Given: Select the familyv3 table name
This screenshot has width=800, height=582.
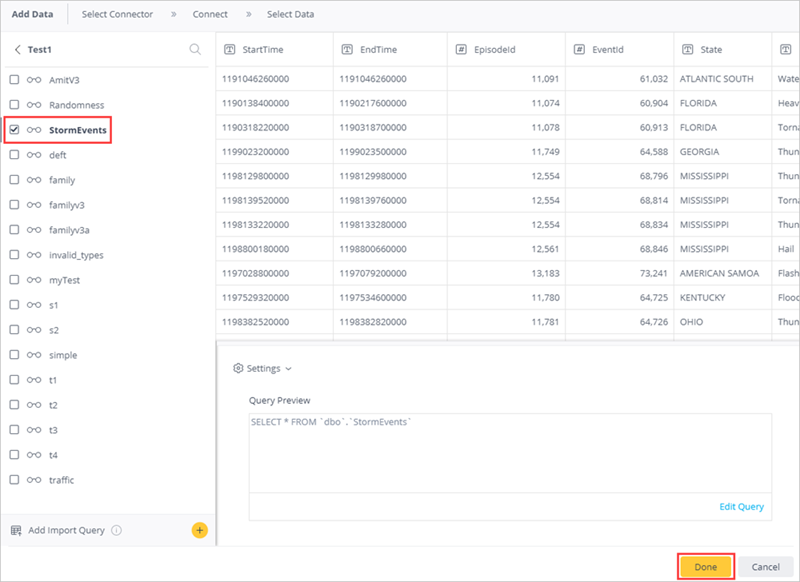Looking at the screenshot, I should (67, 205).
